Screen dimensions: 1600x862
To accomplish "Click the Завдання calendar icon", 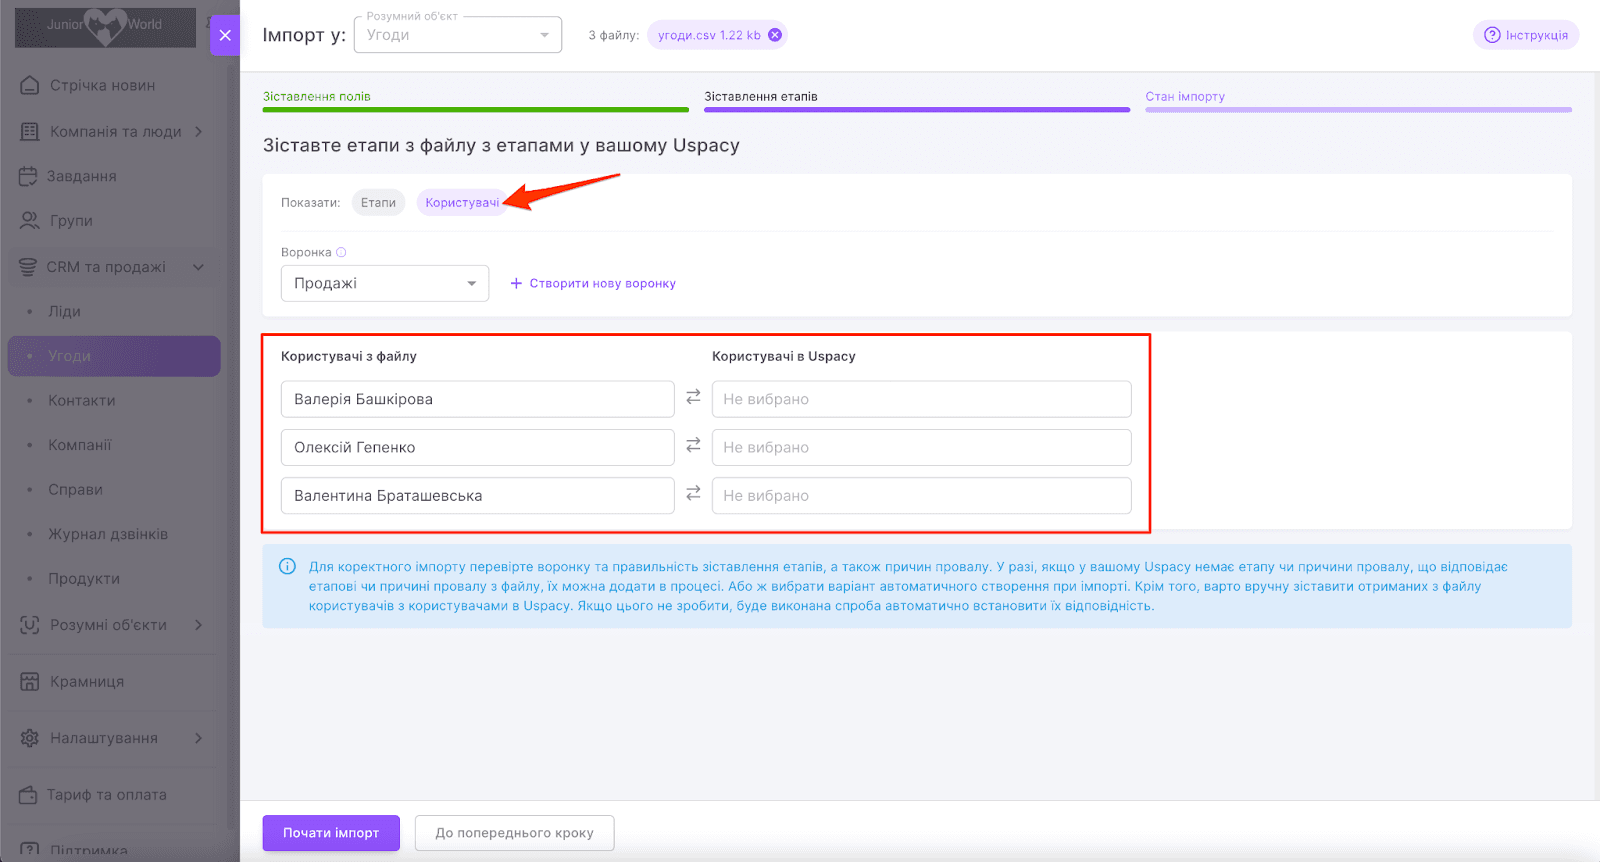I will (x=28, y=176).
